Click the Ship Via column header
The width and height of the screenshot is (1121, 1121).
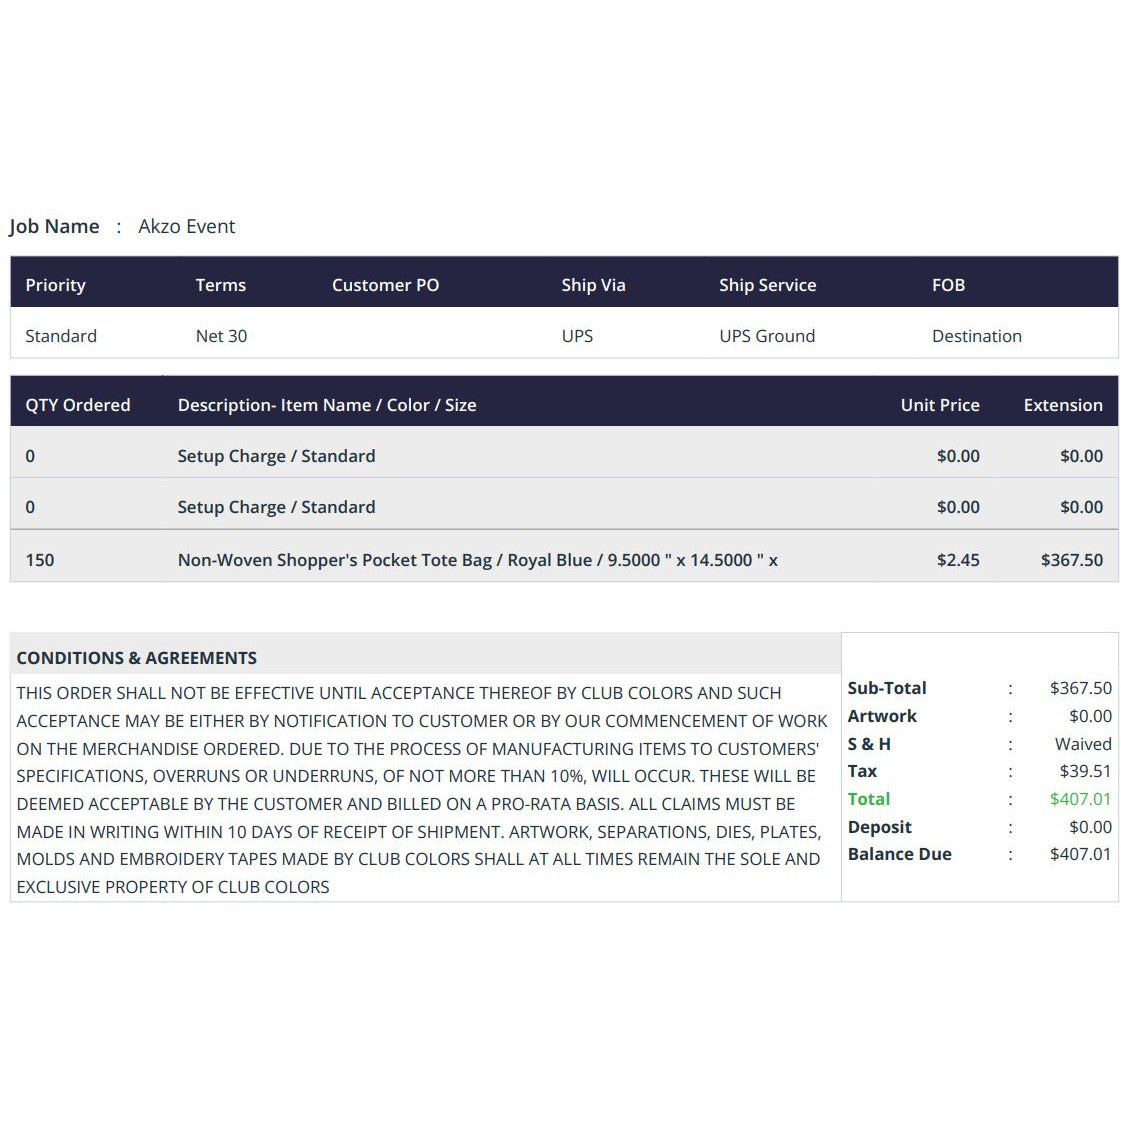pos(593,285)
